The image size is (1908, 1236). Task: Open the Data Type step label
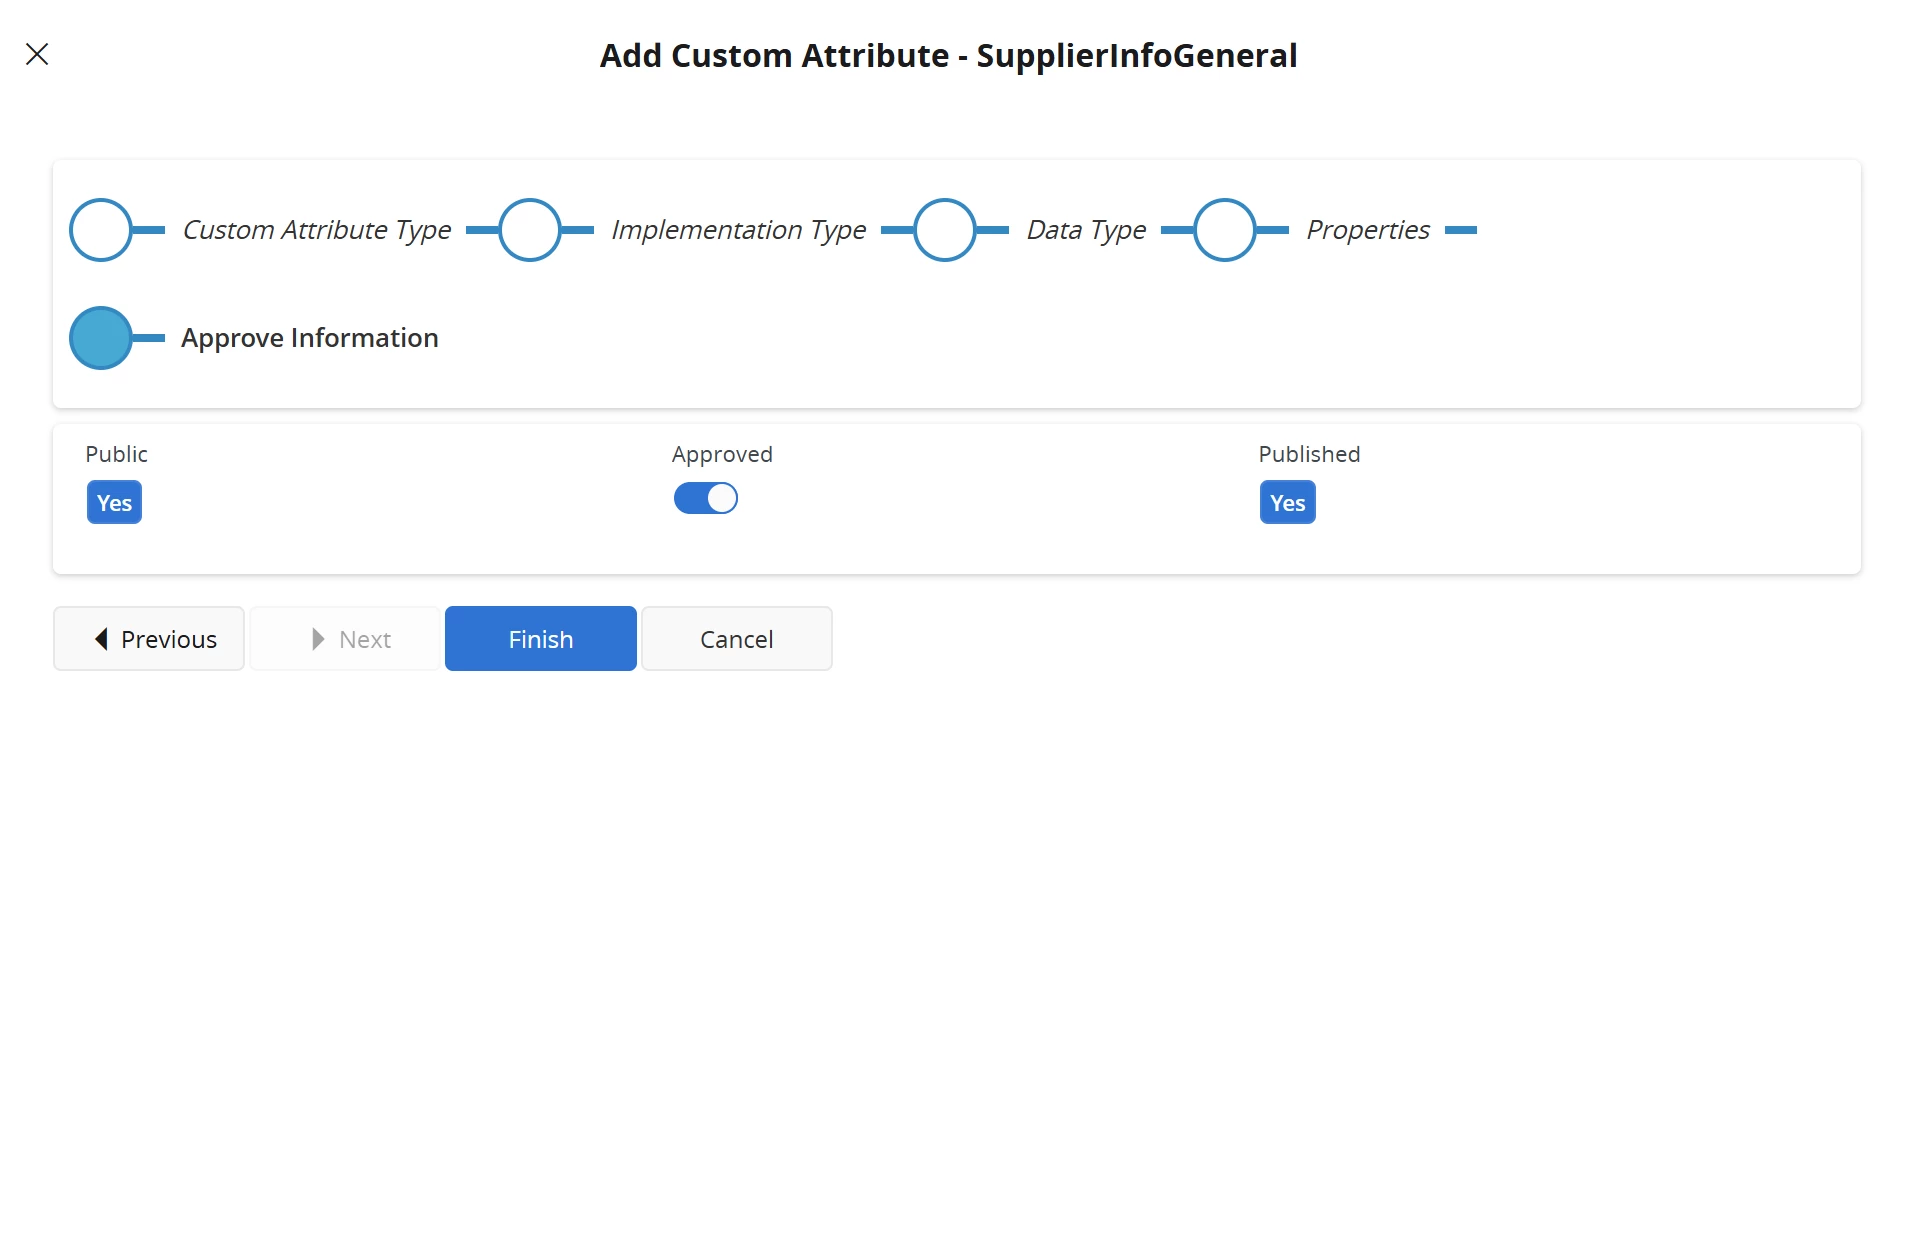click(1086, 230)
